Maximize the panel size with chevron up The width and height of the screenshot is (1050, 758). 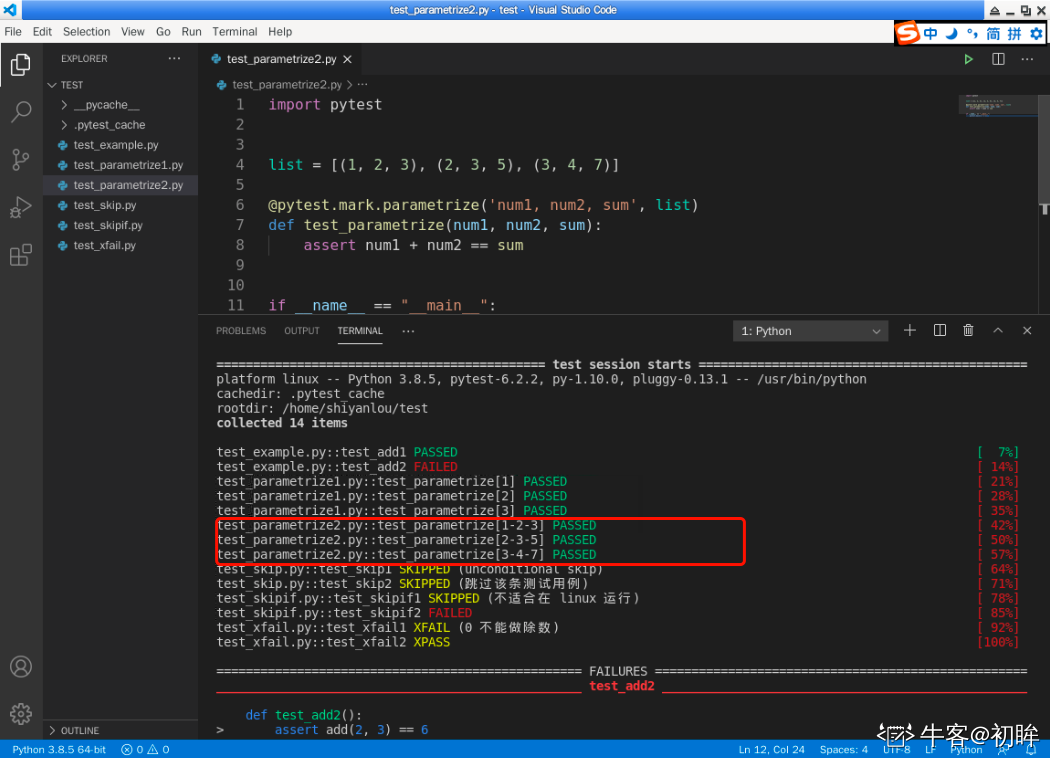pyautogui.click(x=998, y=330)
